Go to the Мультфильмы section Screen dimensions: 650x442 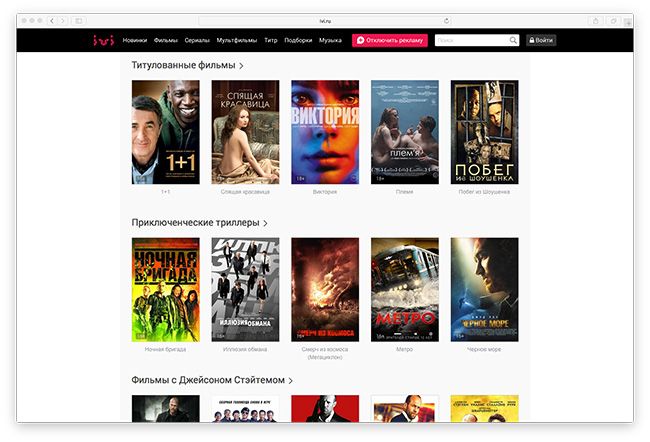click(x=237, y=40)
